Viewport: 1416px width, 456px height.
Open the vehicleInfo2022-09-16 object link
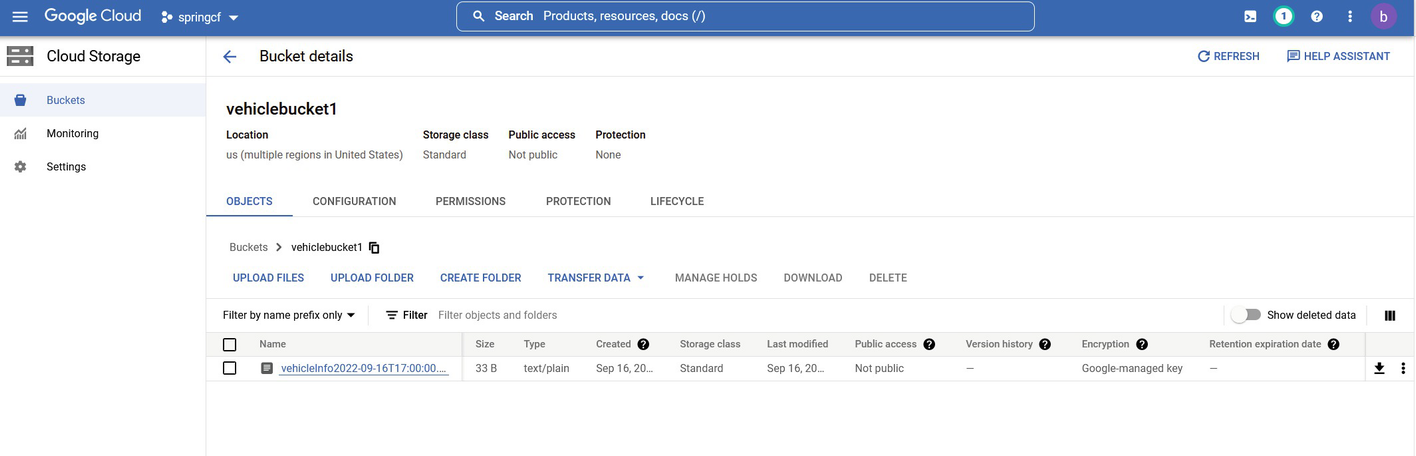point(364,368)
